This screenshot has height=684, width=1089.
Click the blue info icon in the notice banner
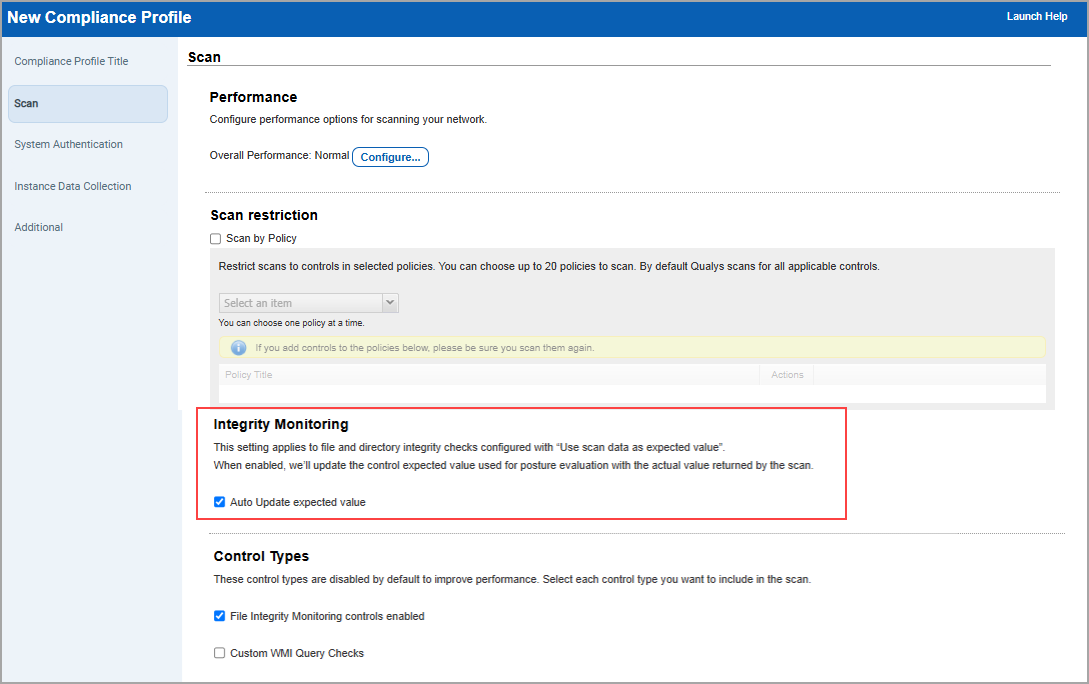click(x=239, y=347)
